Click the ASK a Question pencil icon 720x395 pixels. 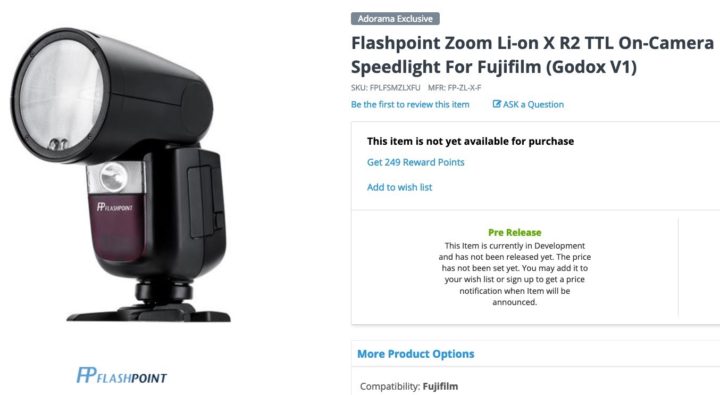(x=496, y=104)
